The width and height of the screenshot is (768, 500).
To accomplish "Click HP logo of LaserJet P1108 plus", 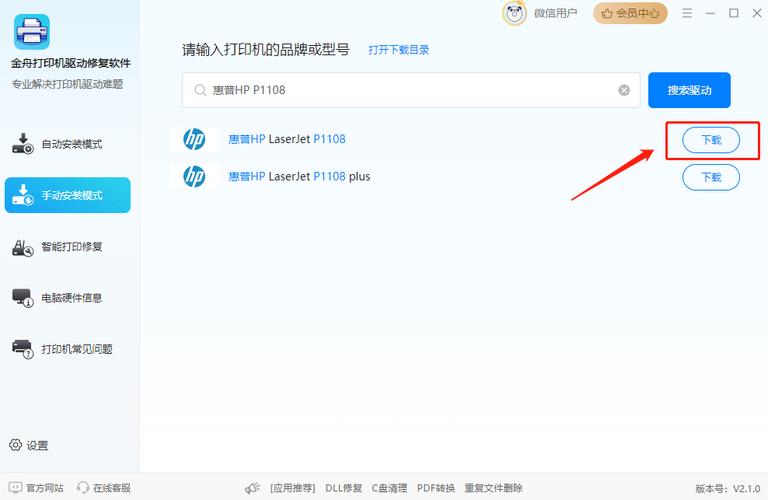I will coord(194,177).
